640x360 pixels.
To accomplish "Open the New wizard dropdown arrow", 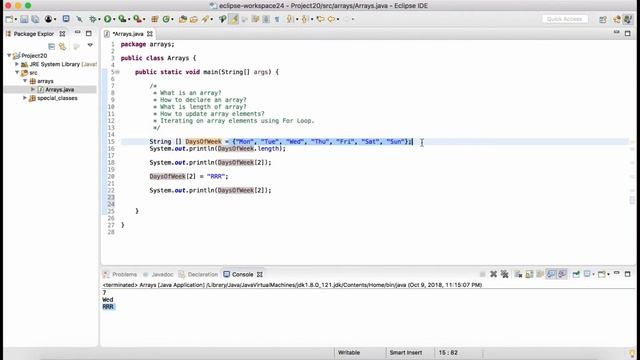I will coord(16,19).
